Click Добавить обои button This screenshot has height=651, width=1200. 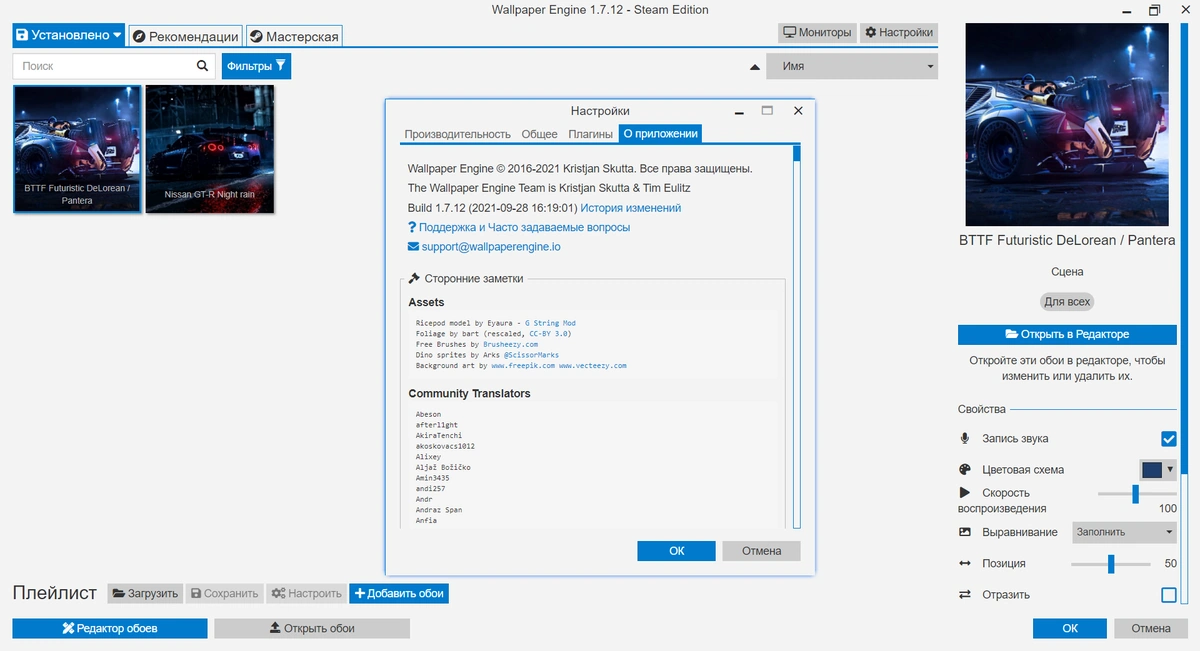click(x=398, y=593)
